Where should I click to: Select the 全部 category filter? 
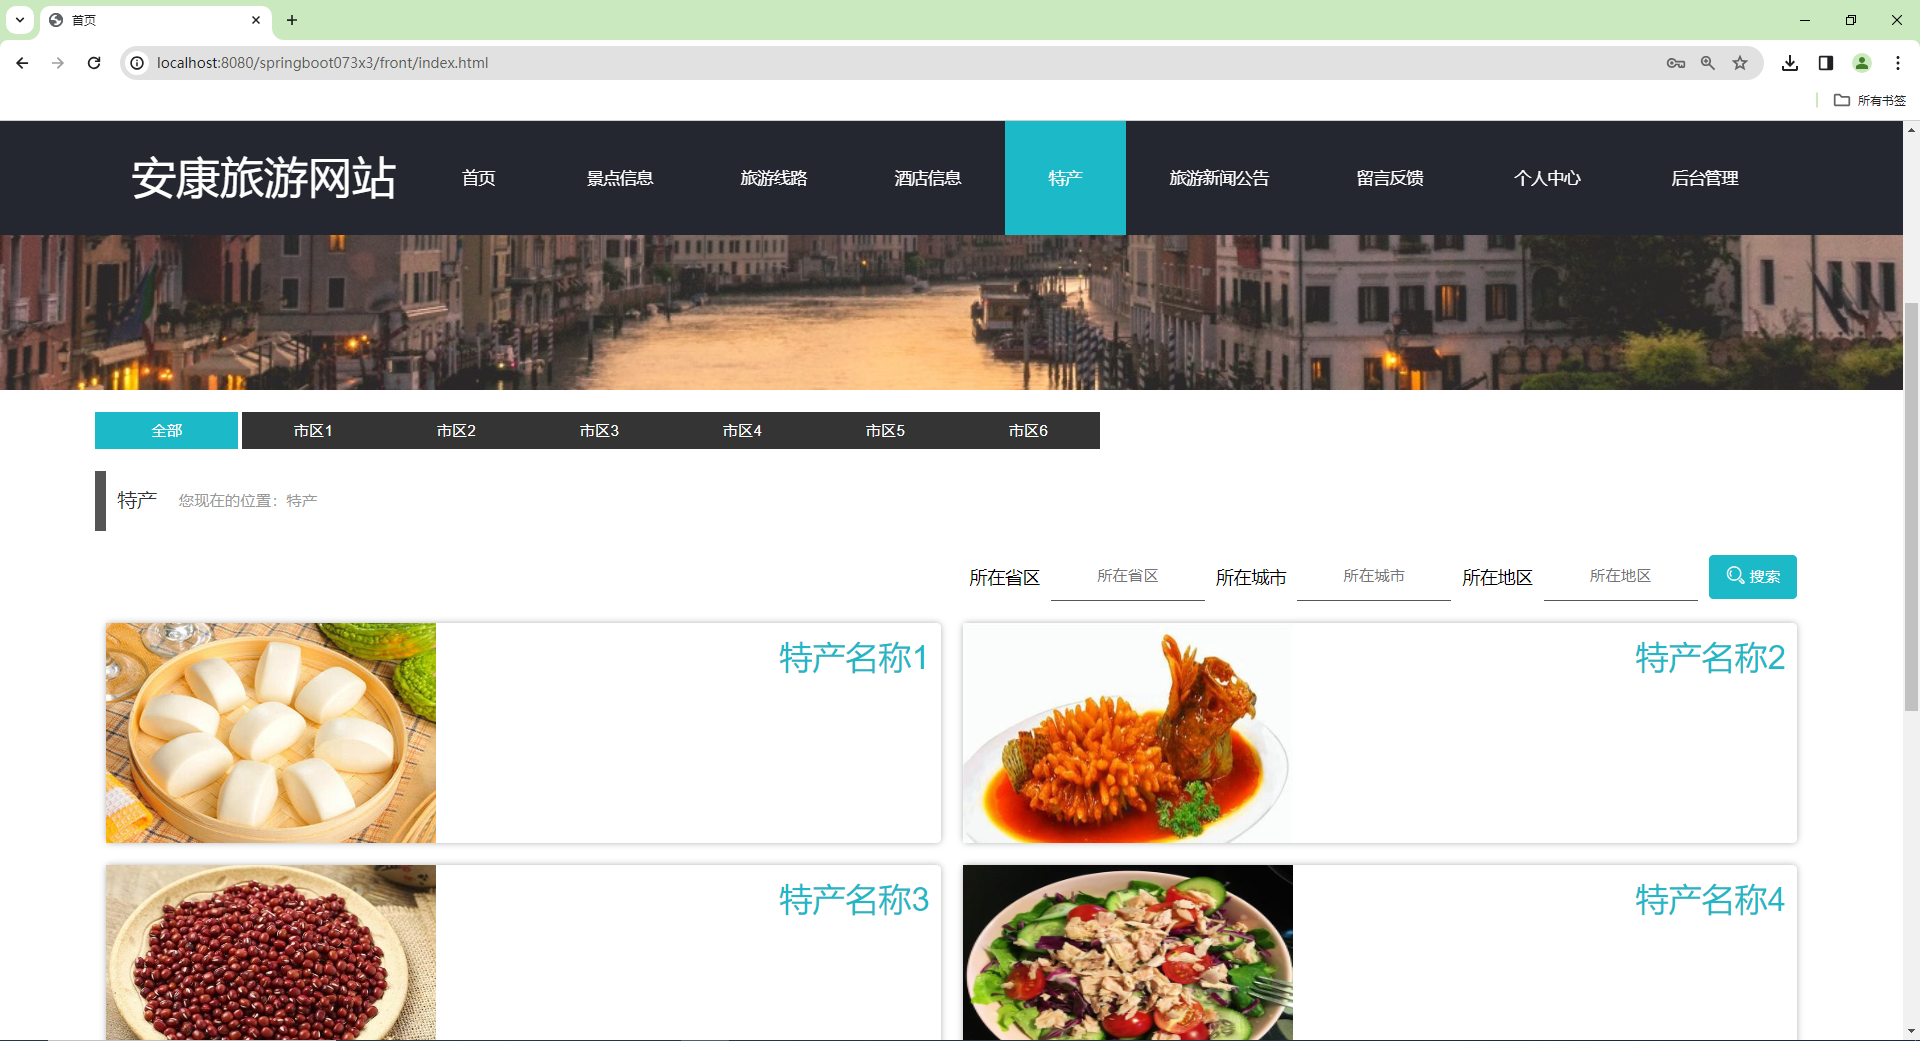point(166,430)
